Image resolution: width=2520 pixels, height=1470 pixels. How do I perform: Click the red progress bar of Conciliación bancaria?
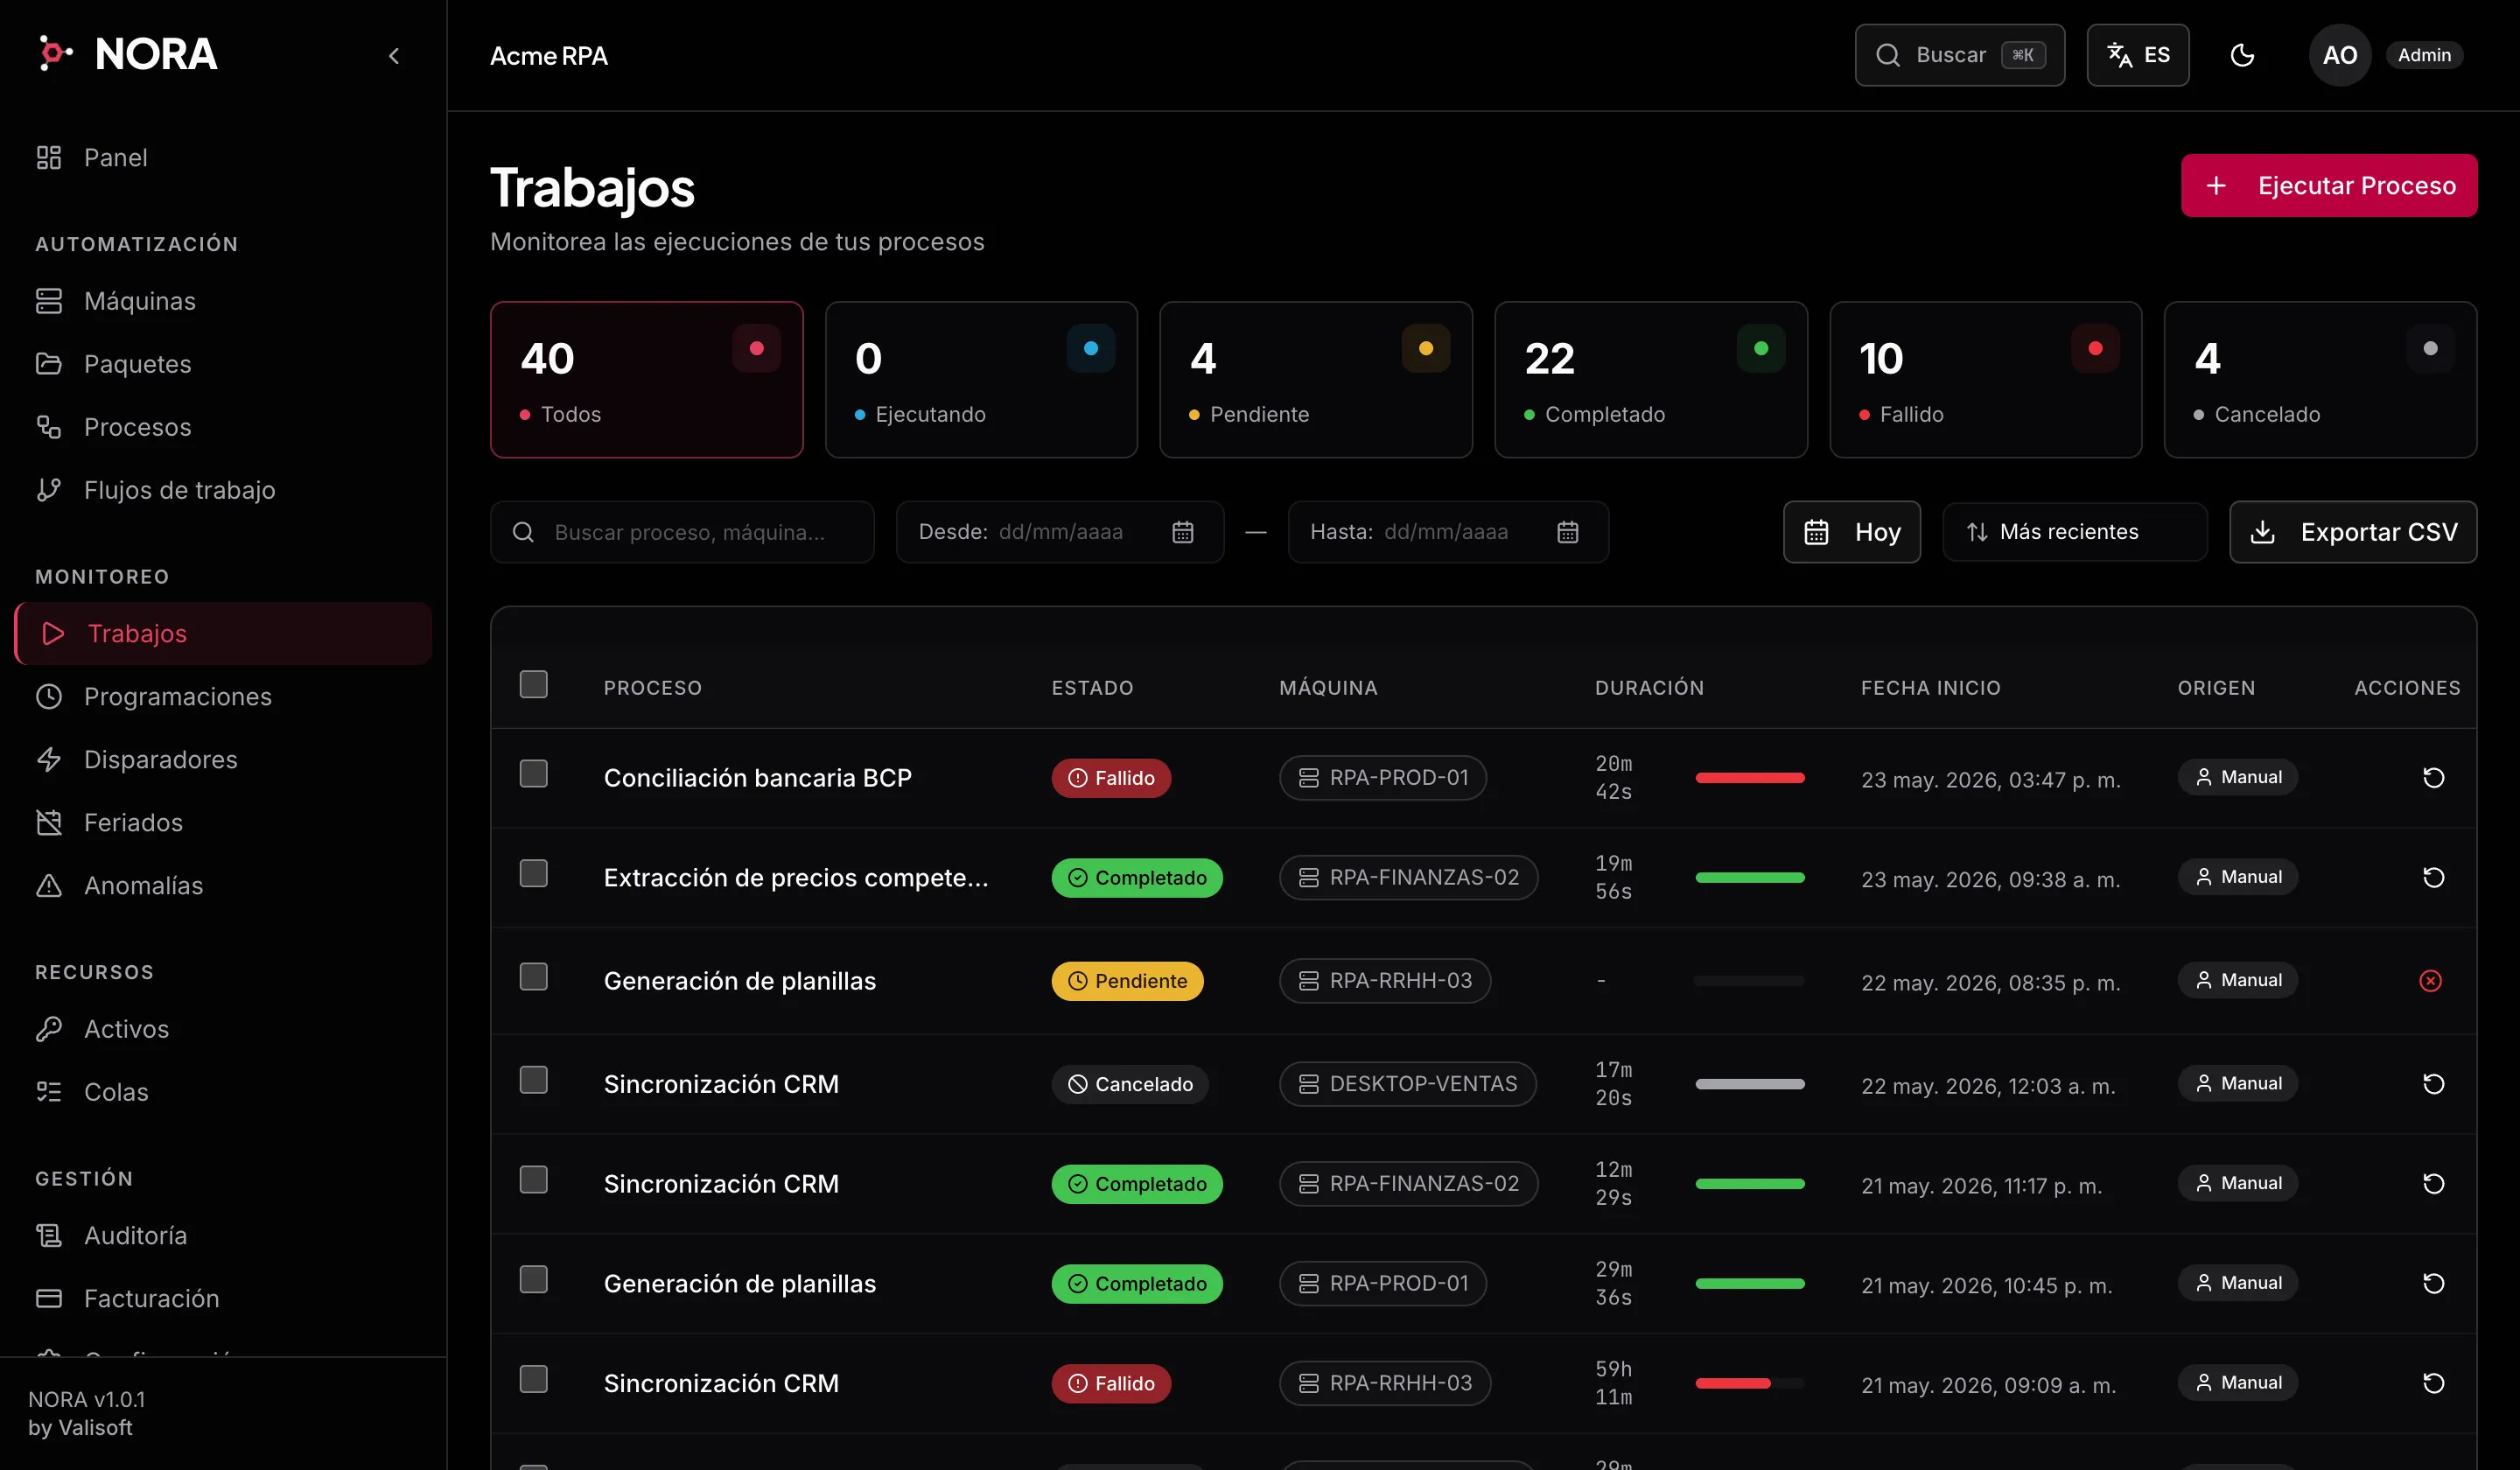click(1749, 778)
